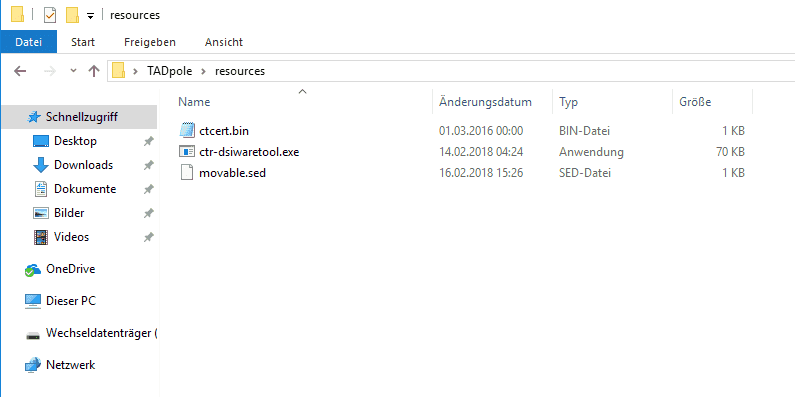Click TADpole in the address path

coord(169,71)
